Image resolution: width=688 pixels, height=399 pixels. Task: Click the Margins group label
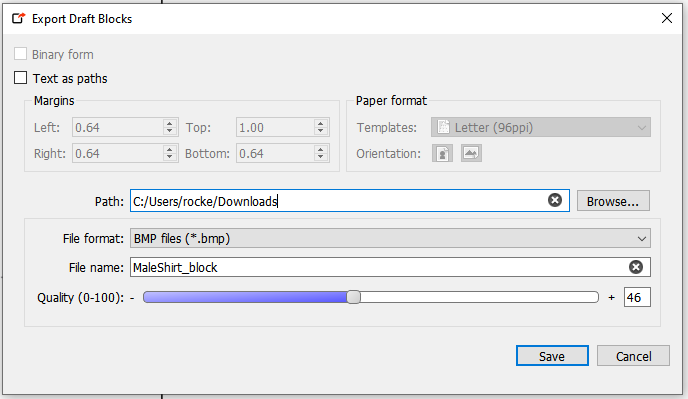click(x=54, y=101)
